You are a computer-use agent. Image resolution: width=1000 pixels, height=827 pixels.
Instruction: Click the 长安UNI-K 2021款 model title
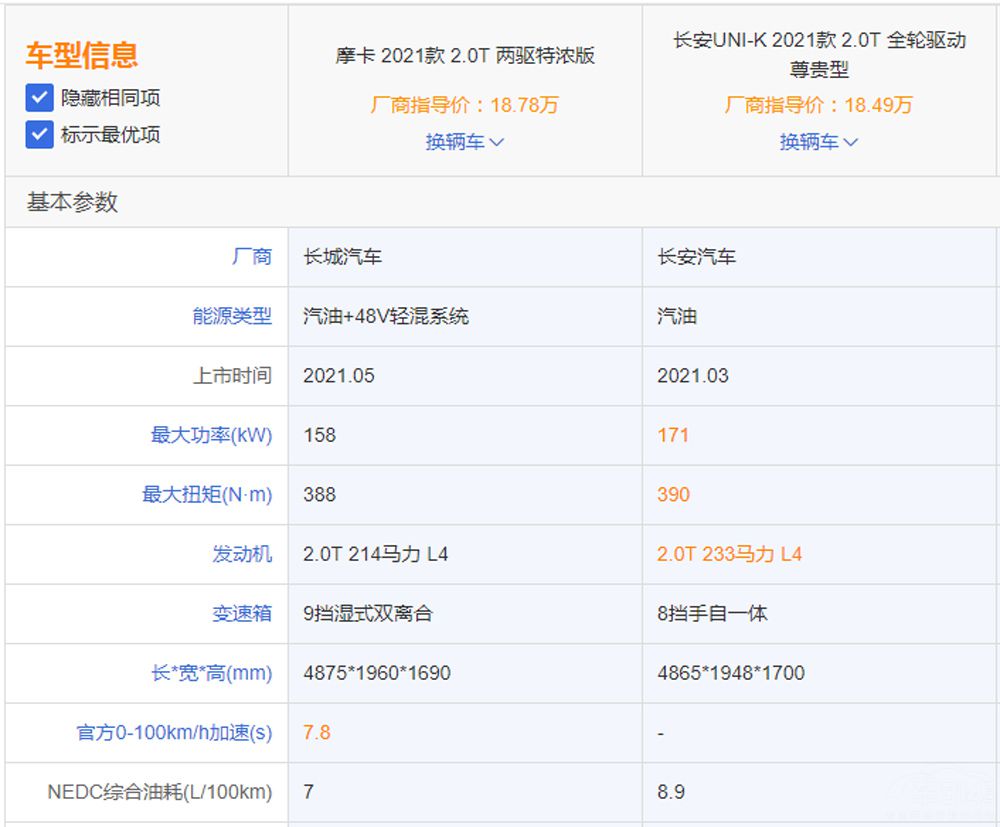coord(819,55)
